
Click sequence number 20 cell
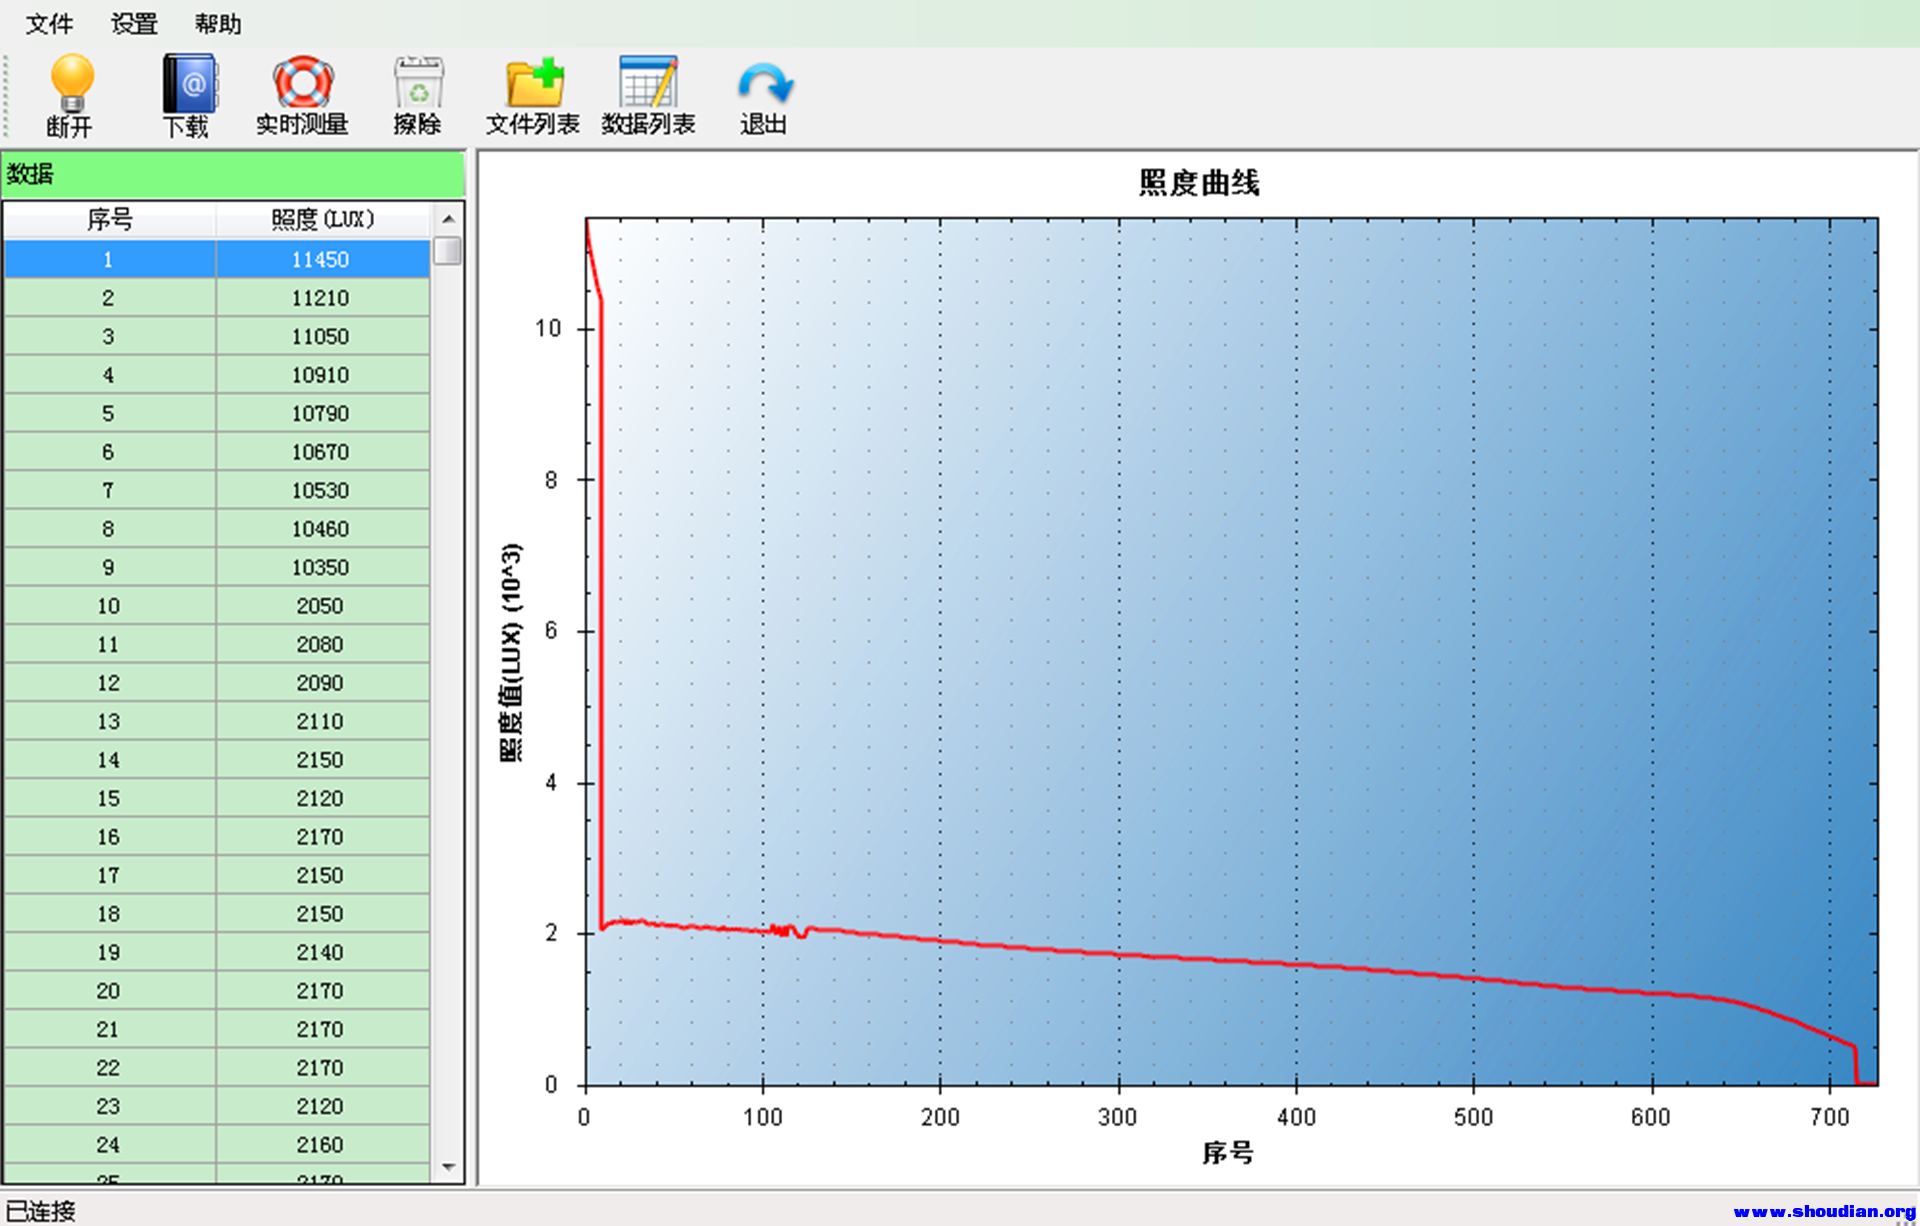point(109,991)
